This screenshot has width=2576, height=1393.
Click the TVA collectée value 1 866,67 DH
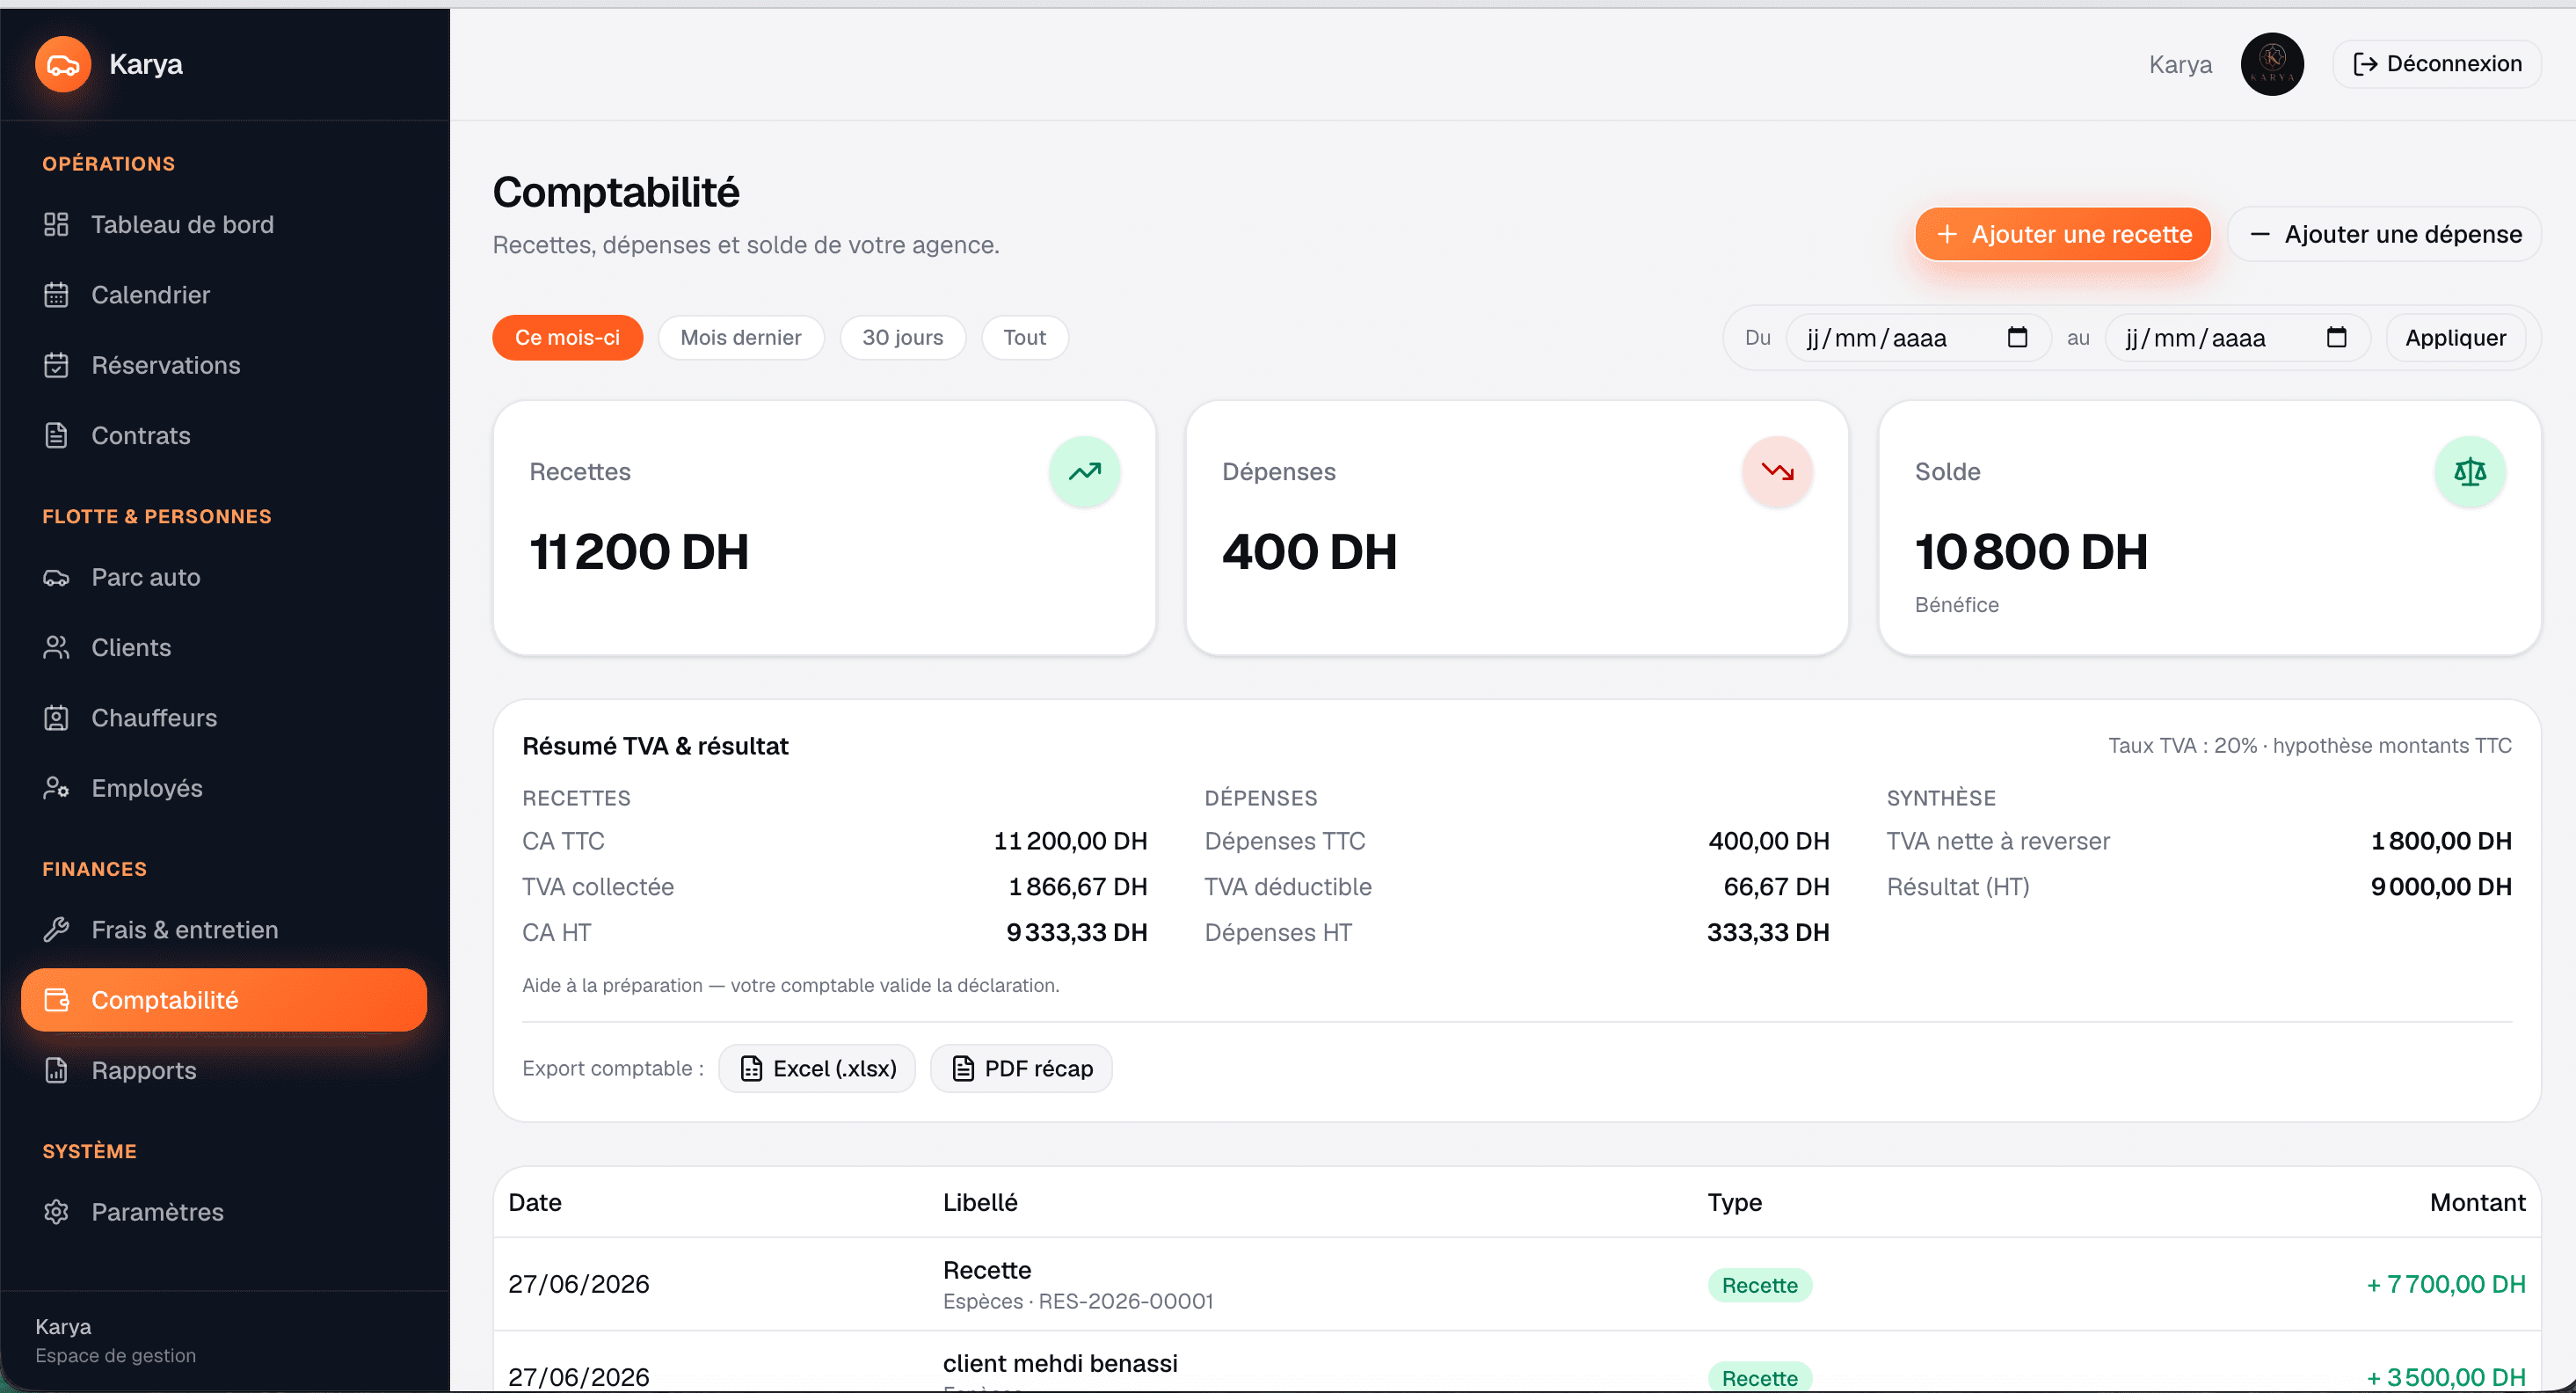[1077, 888]
